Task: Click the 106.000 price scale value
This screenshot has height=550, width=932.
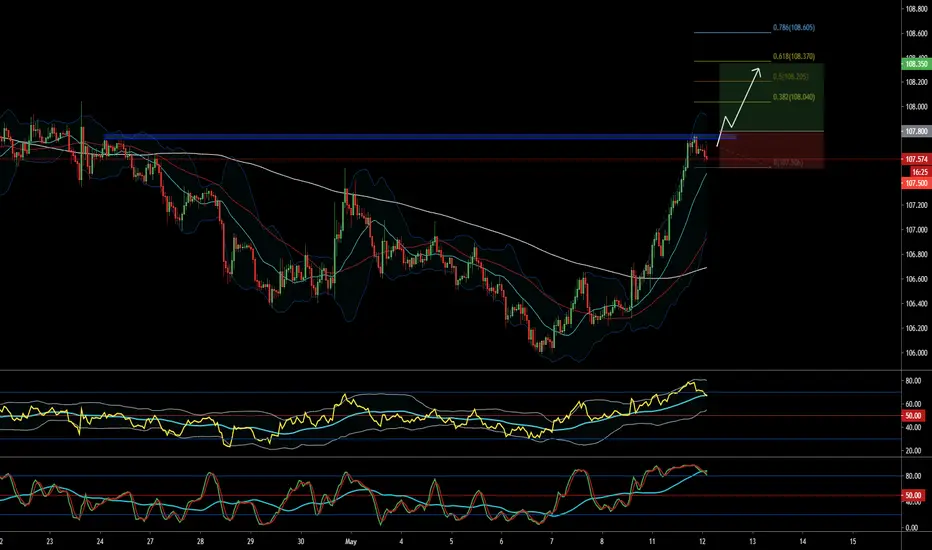Action: (x=916, y=353)
